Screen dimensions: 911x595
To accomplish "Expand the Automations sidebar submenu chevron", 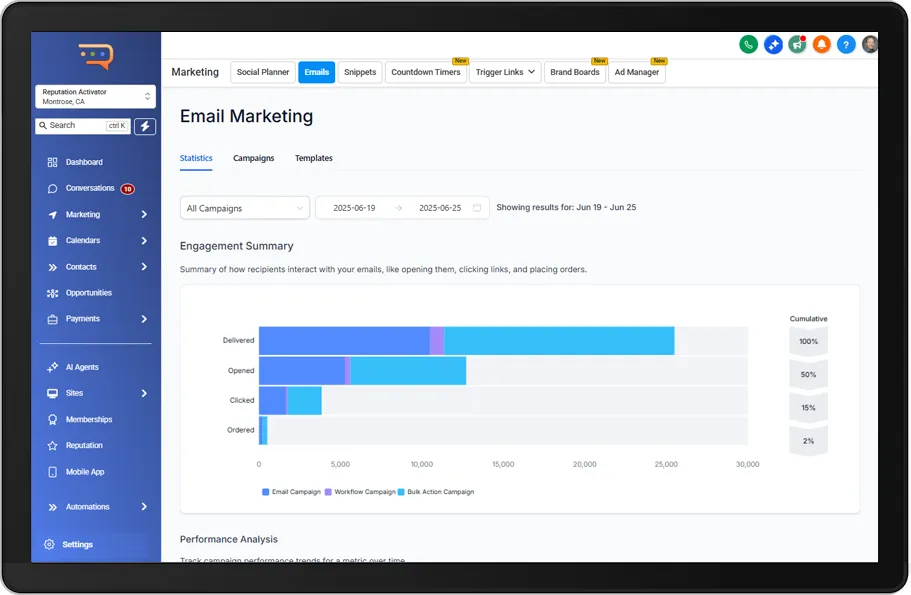I will pyautogui.click(x=144, y=507).
